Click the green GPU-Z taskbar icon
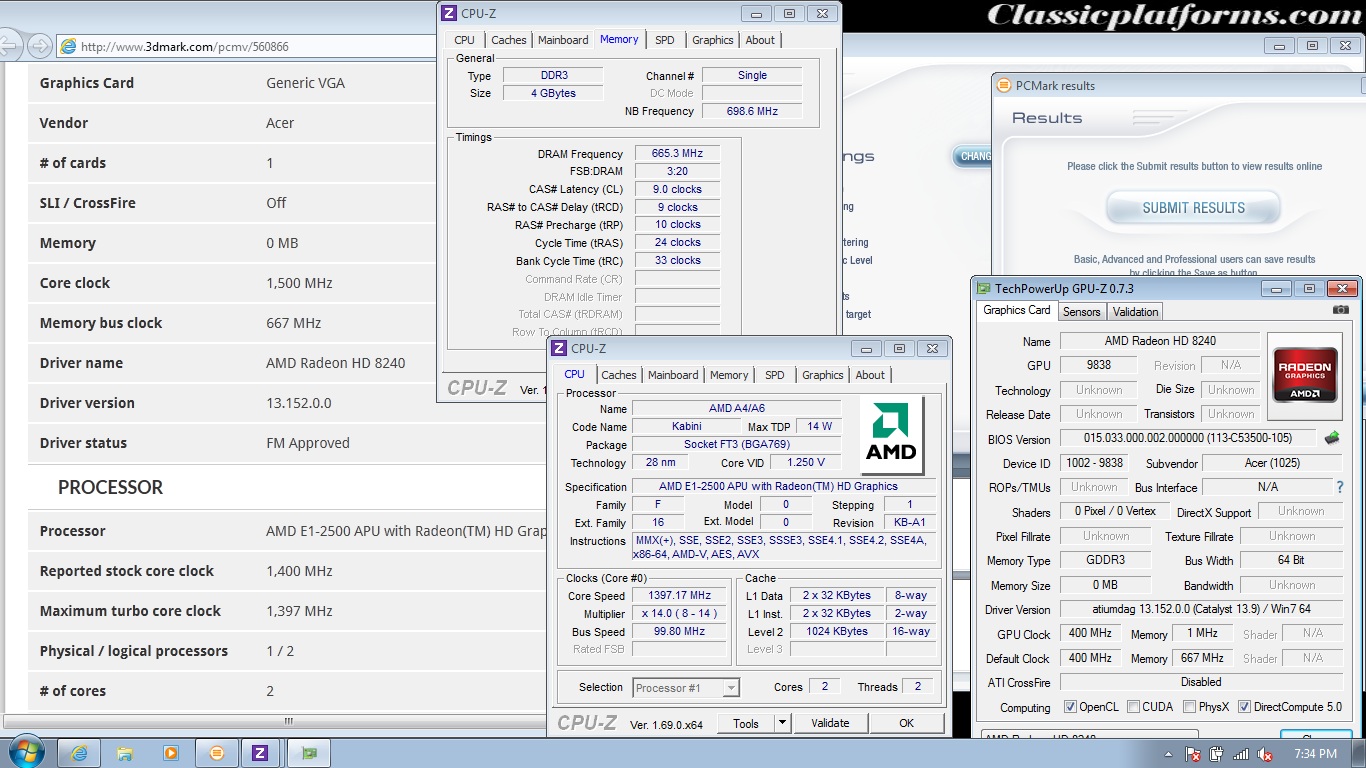 click(309, 753)
